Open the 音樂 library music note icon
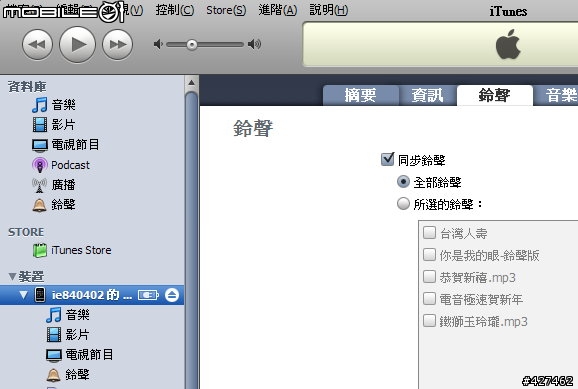 (39, 105)
